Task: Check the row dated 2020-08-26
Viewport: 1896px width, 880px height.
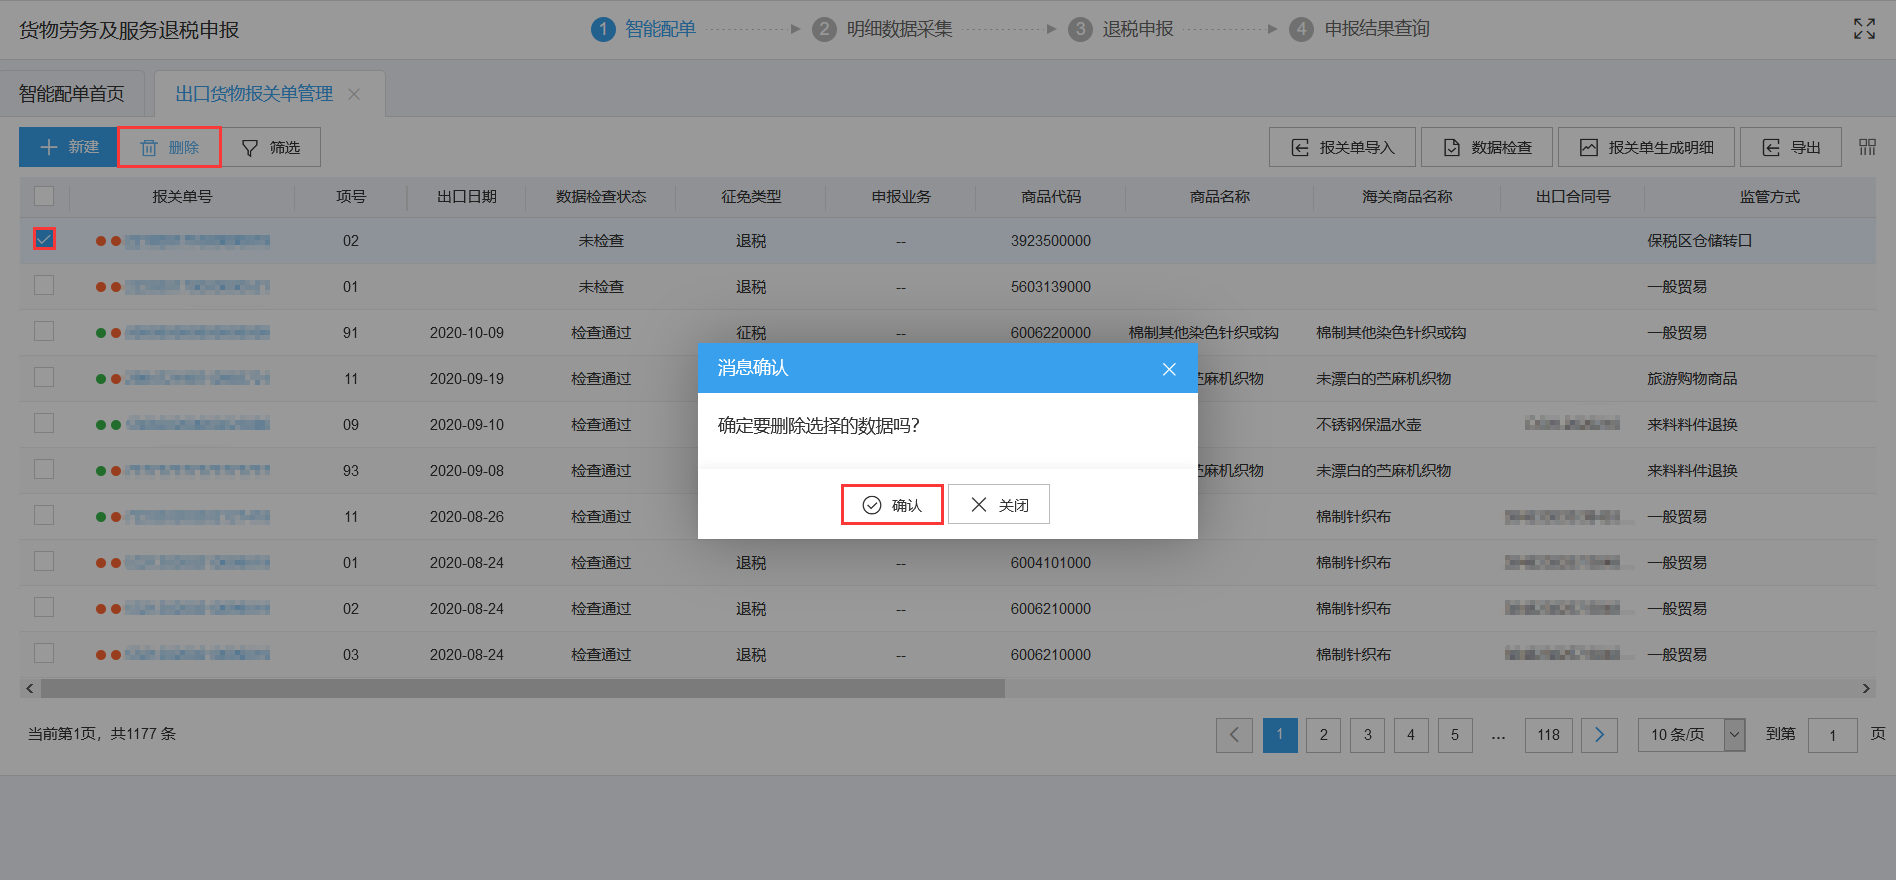Action: [44, 515]
